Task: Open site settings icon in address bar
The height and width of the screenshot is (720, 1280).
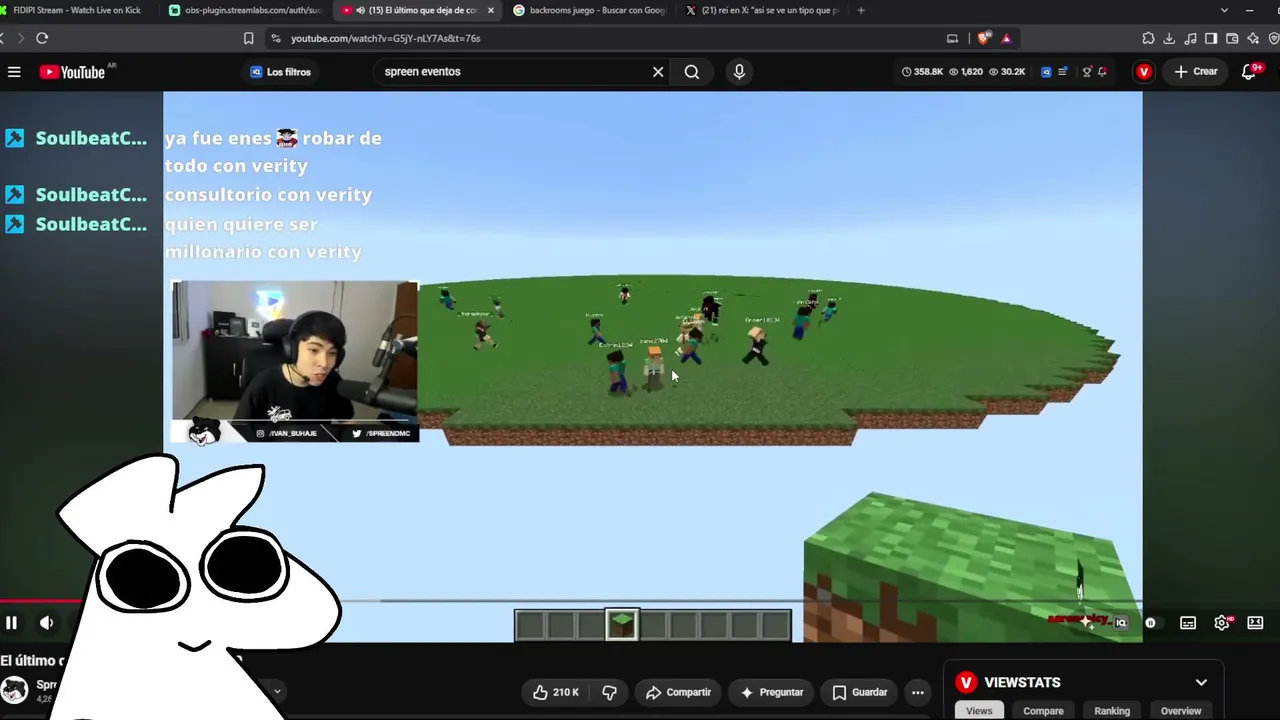Action: (x=276, y=38)
